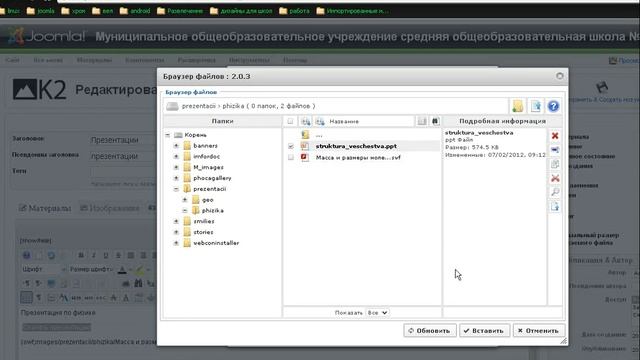Open the upload file icon
640x360 pixels.
536,106
